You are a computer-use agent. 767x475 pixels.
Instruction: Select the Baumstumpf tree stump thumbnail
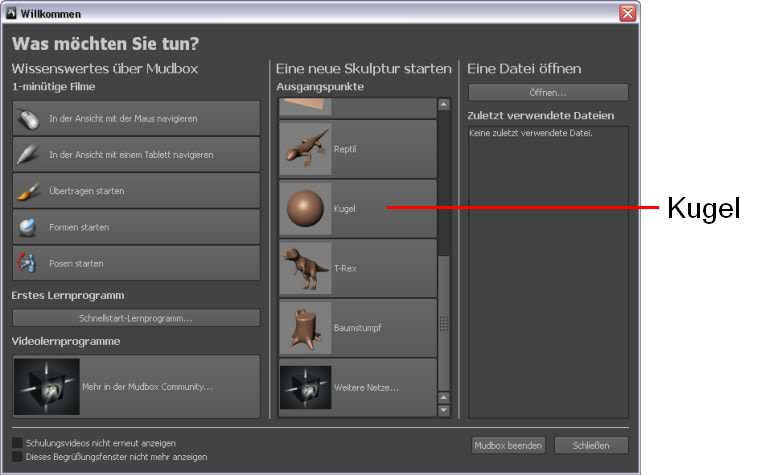tap(305, 328)
